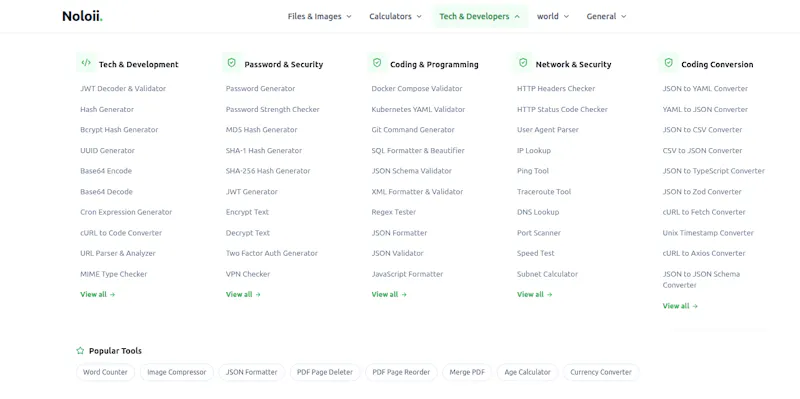Viewport: 800px width, 399px height.
Task: Collapse the Tech & Developers menu
Action: (x=480, y=16)
